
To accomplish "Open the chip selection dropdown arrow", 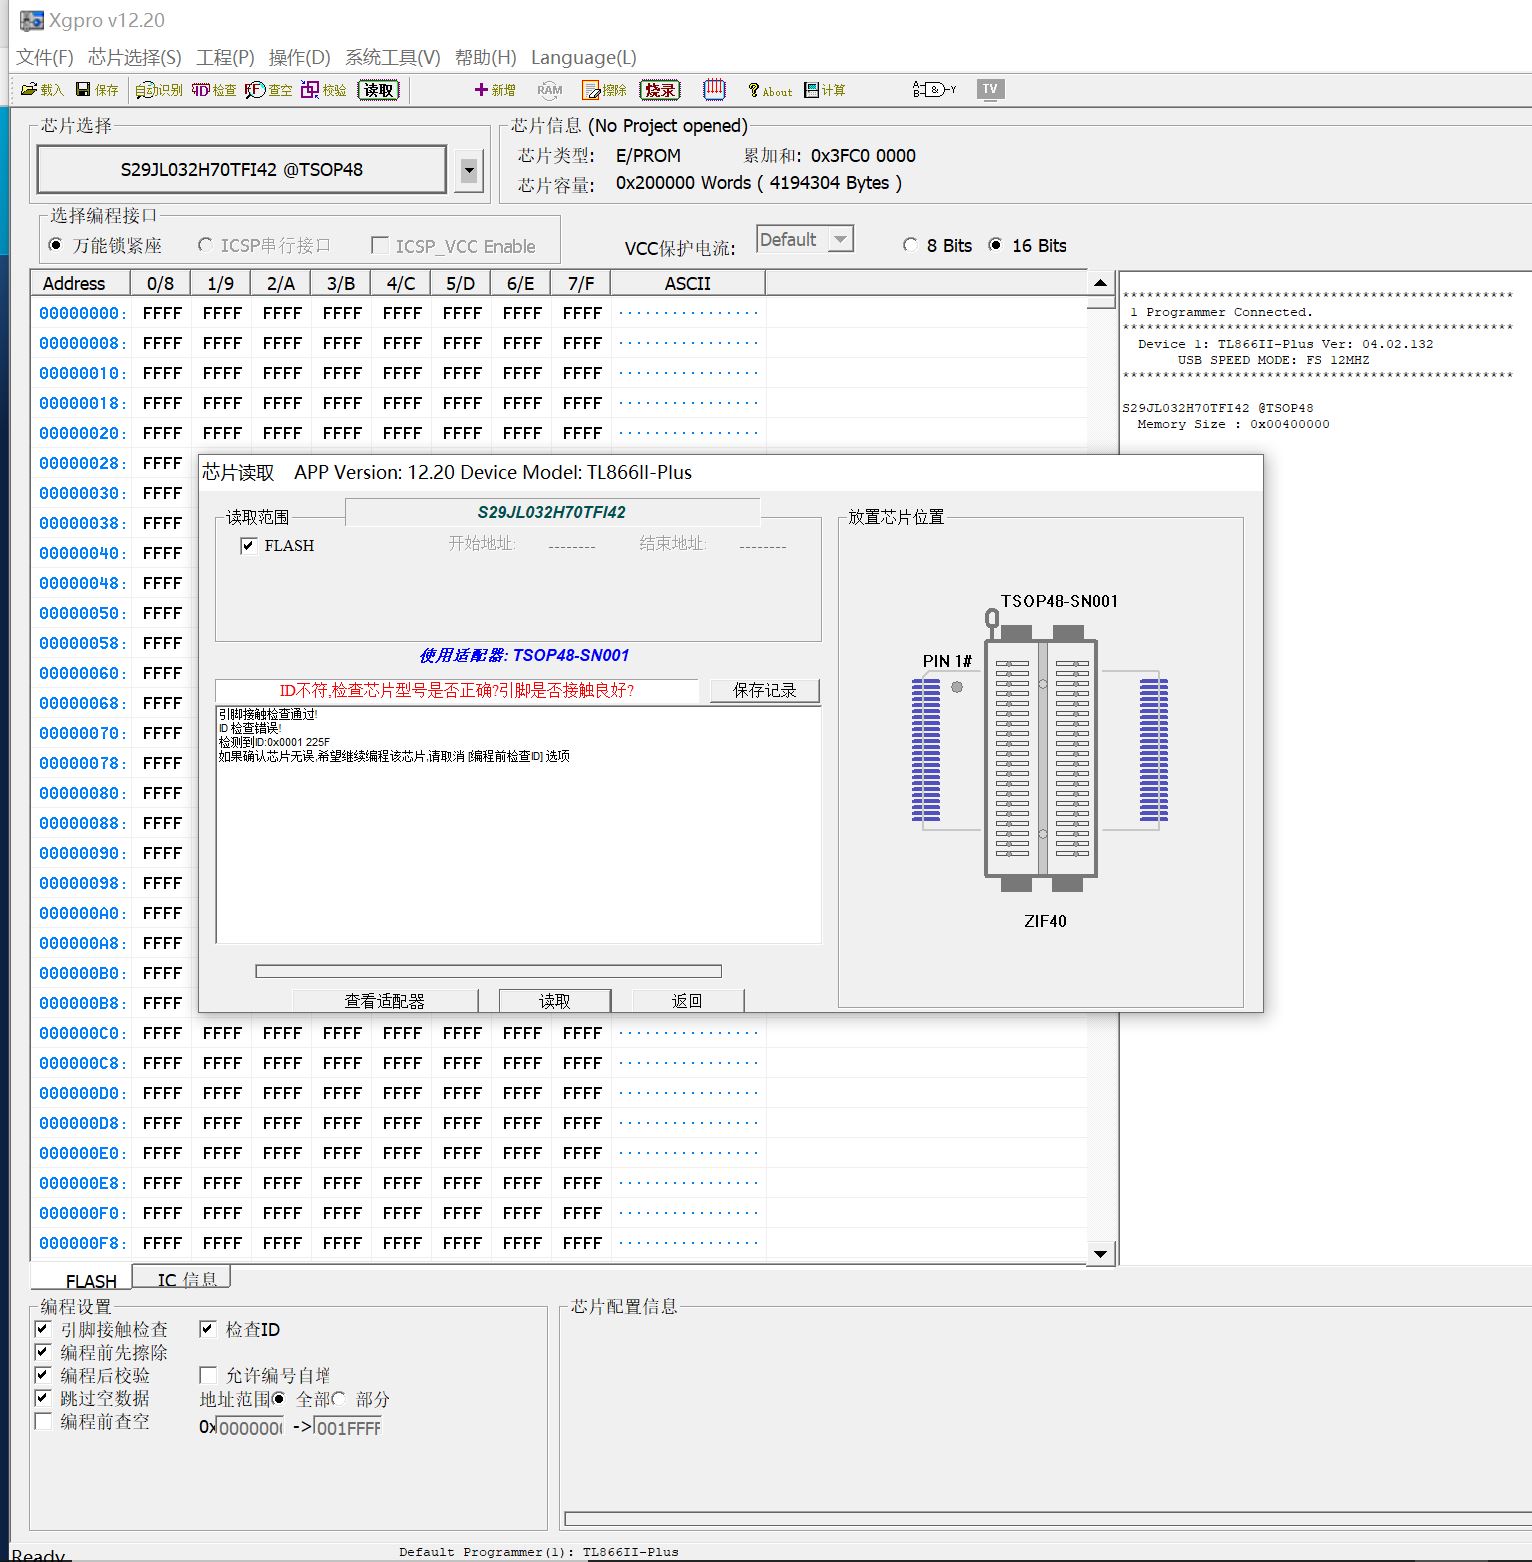I will (x=468, y=170).
